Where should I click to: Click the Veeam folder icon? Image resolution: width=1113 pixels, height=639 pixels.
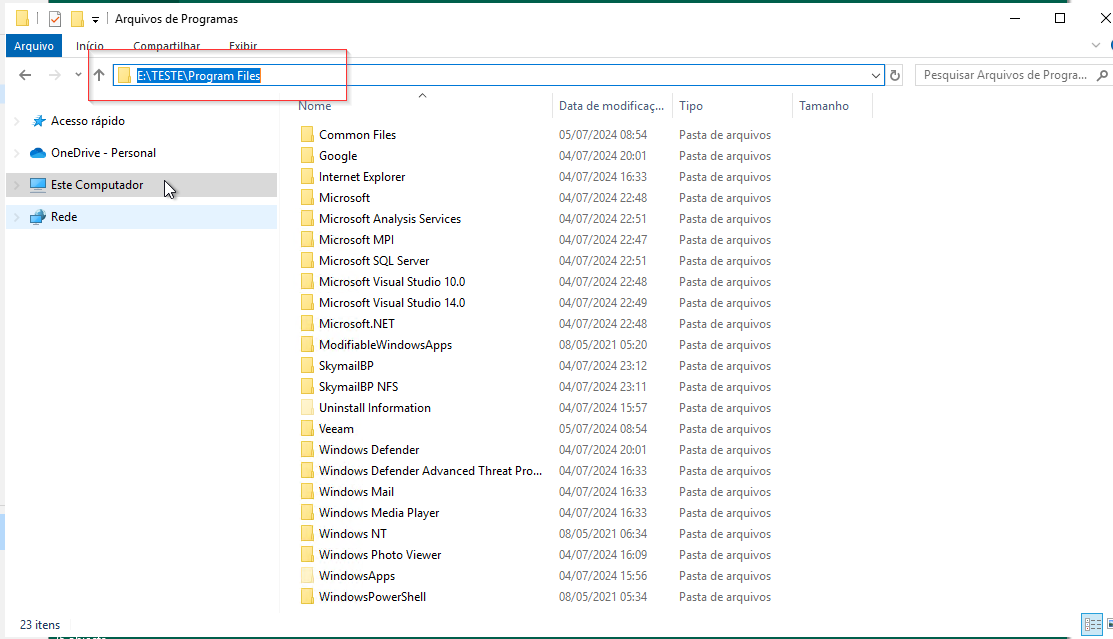307,429
